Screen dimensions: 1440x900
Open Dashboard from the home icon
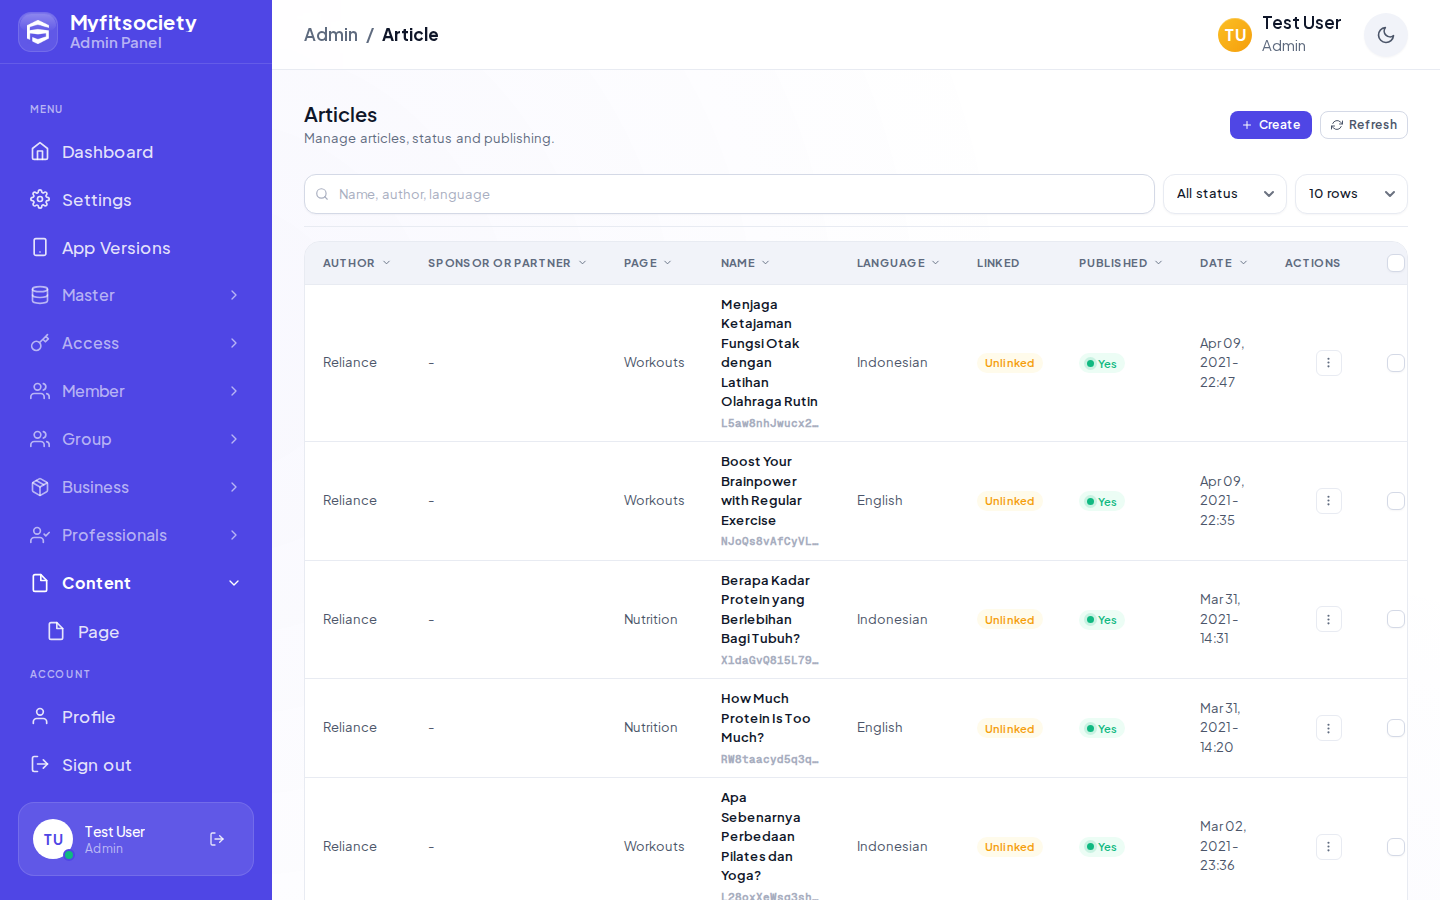pos(40,151)
